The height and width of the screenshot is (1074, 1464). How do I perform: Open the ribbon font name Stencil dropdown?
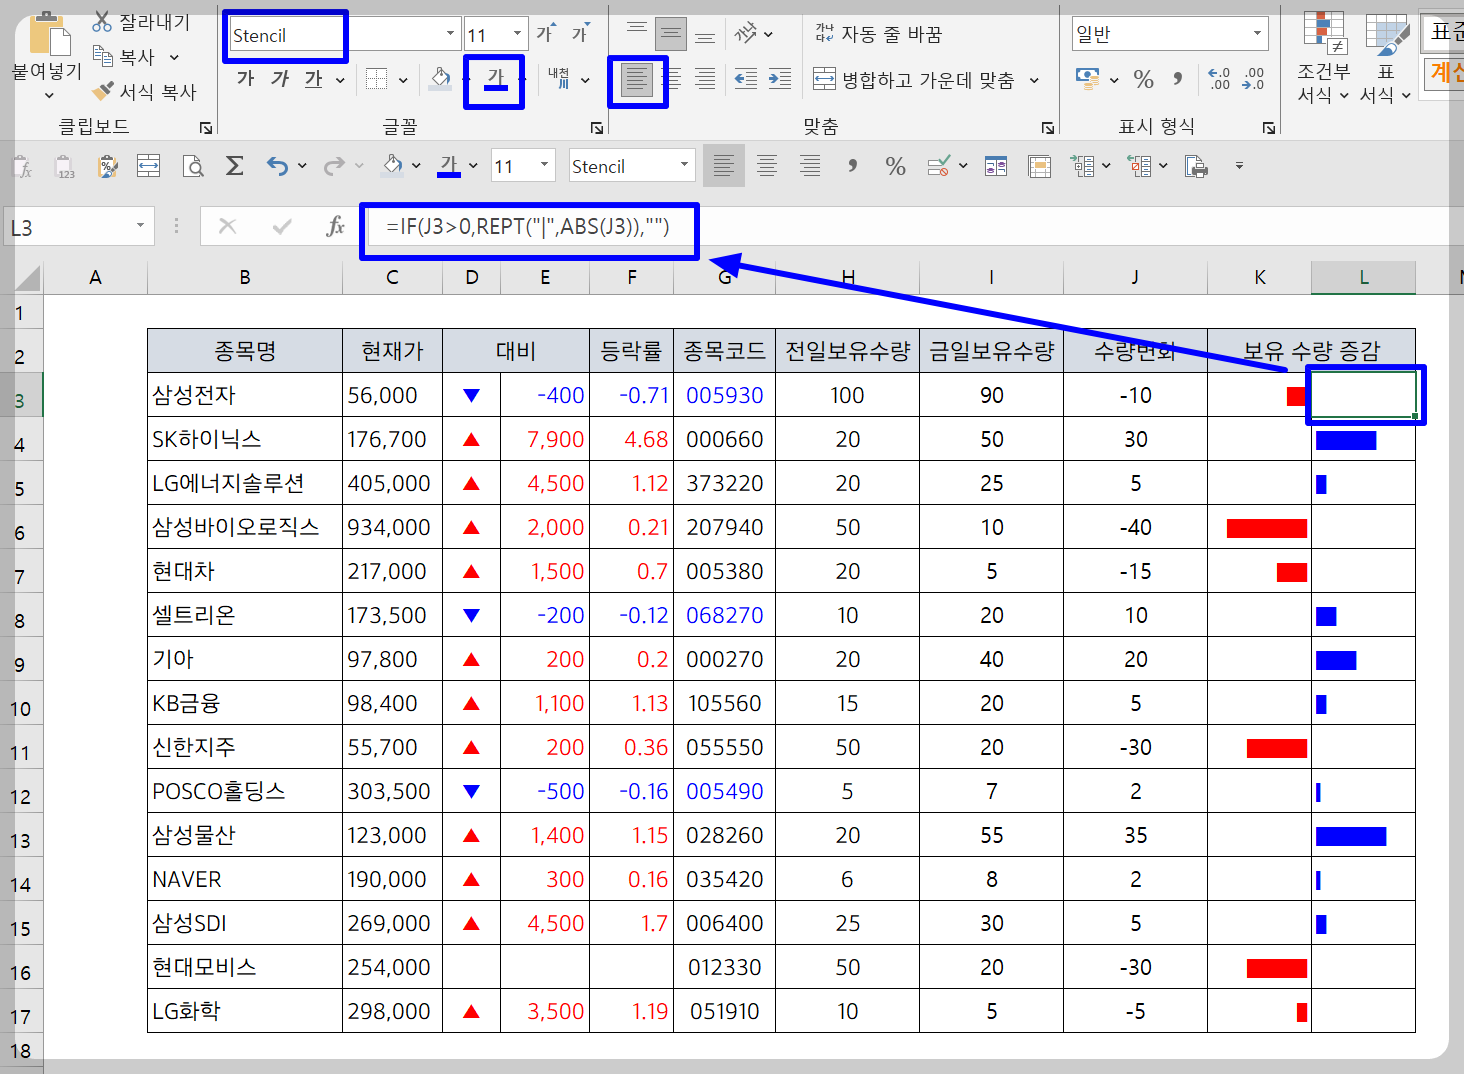pos(450,34)
